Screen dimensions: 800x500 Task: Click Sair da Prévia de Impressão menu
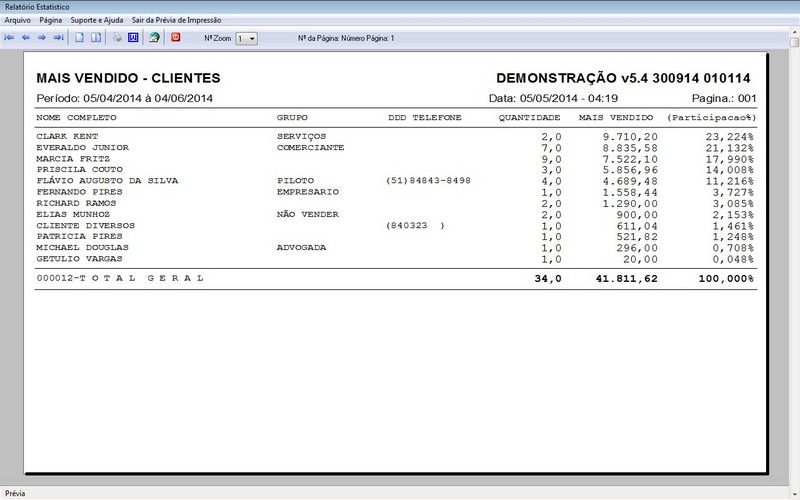[177, 20]
